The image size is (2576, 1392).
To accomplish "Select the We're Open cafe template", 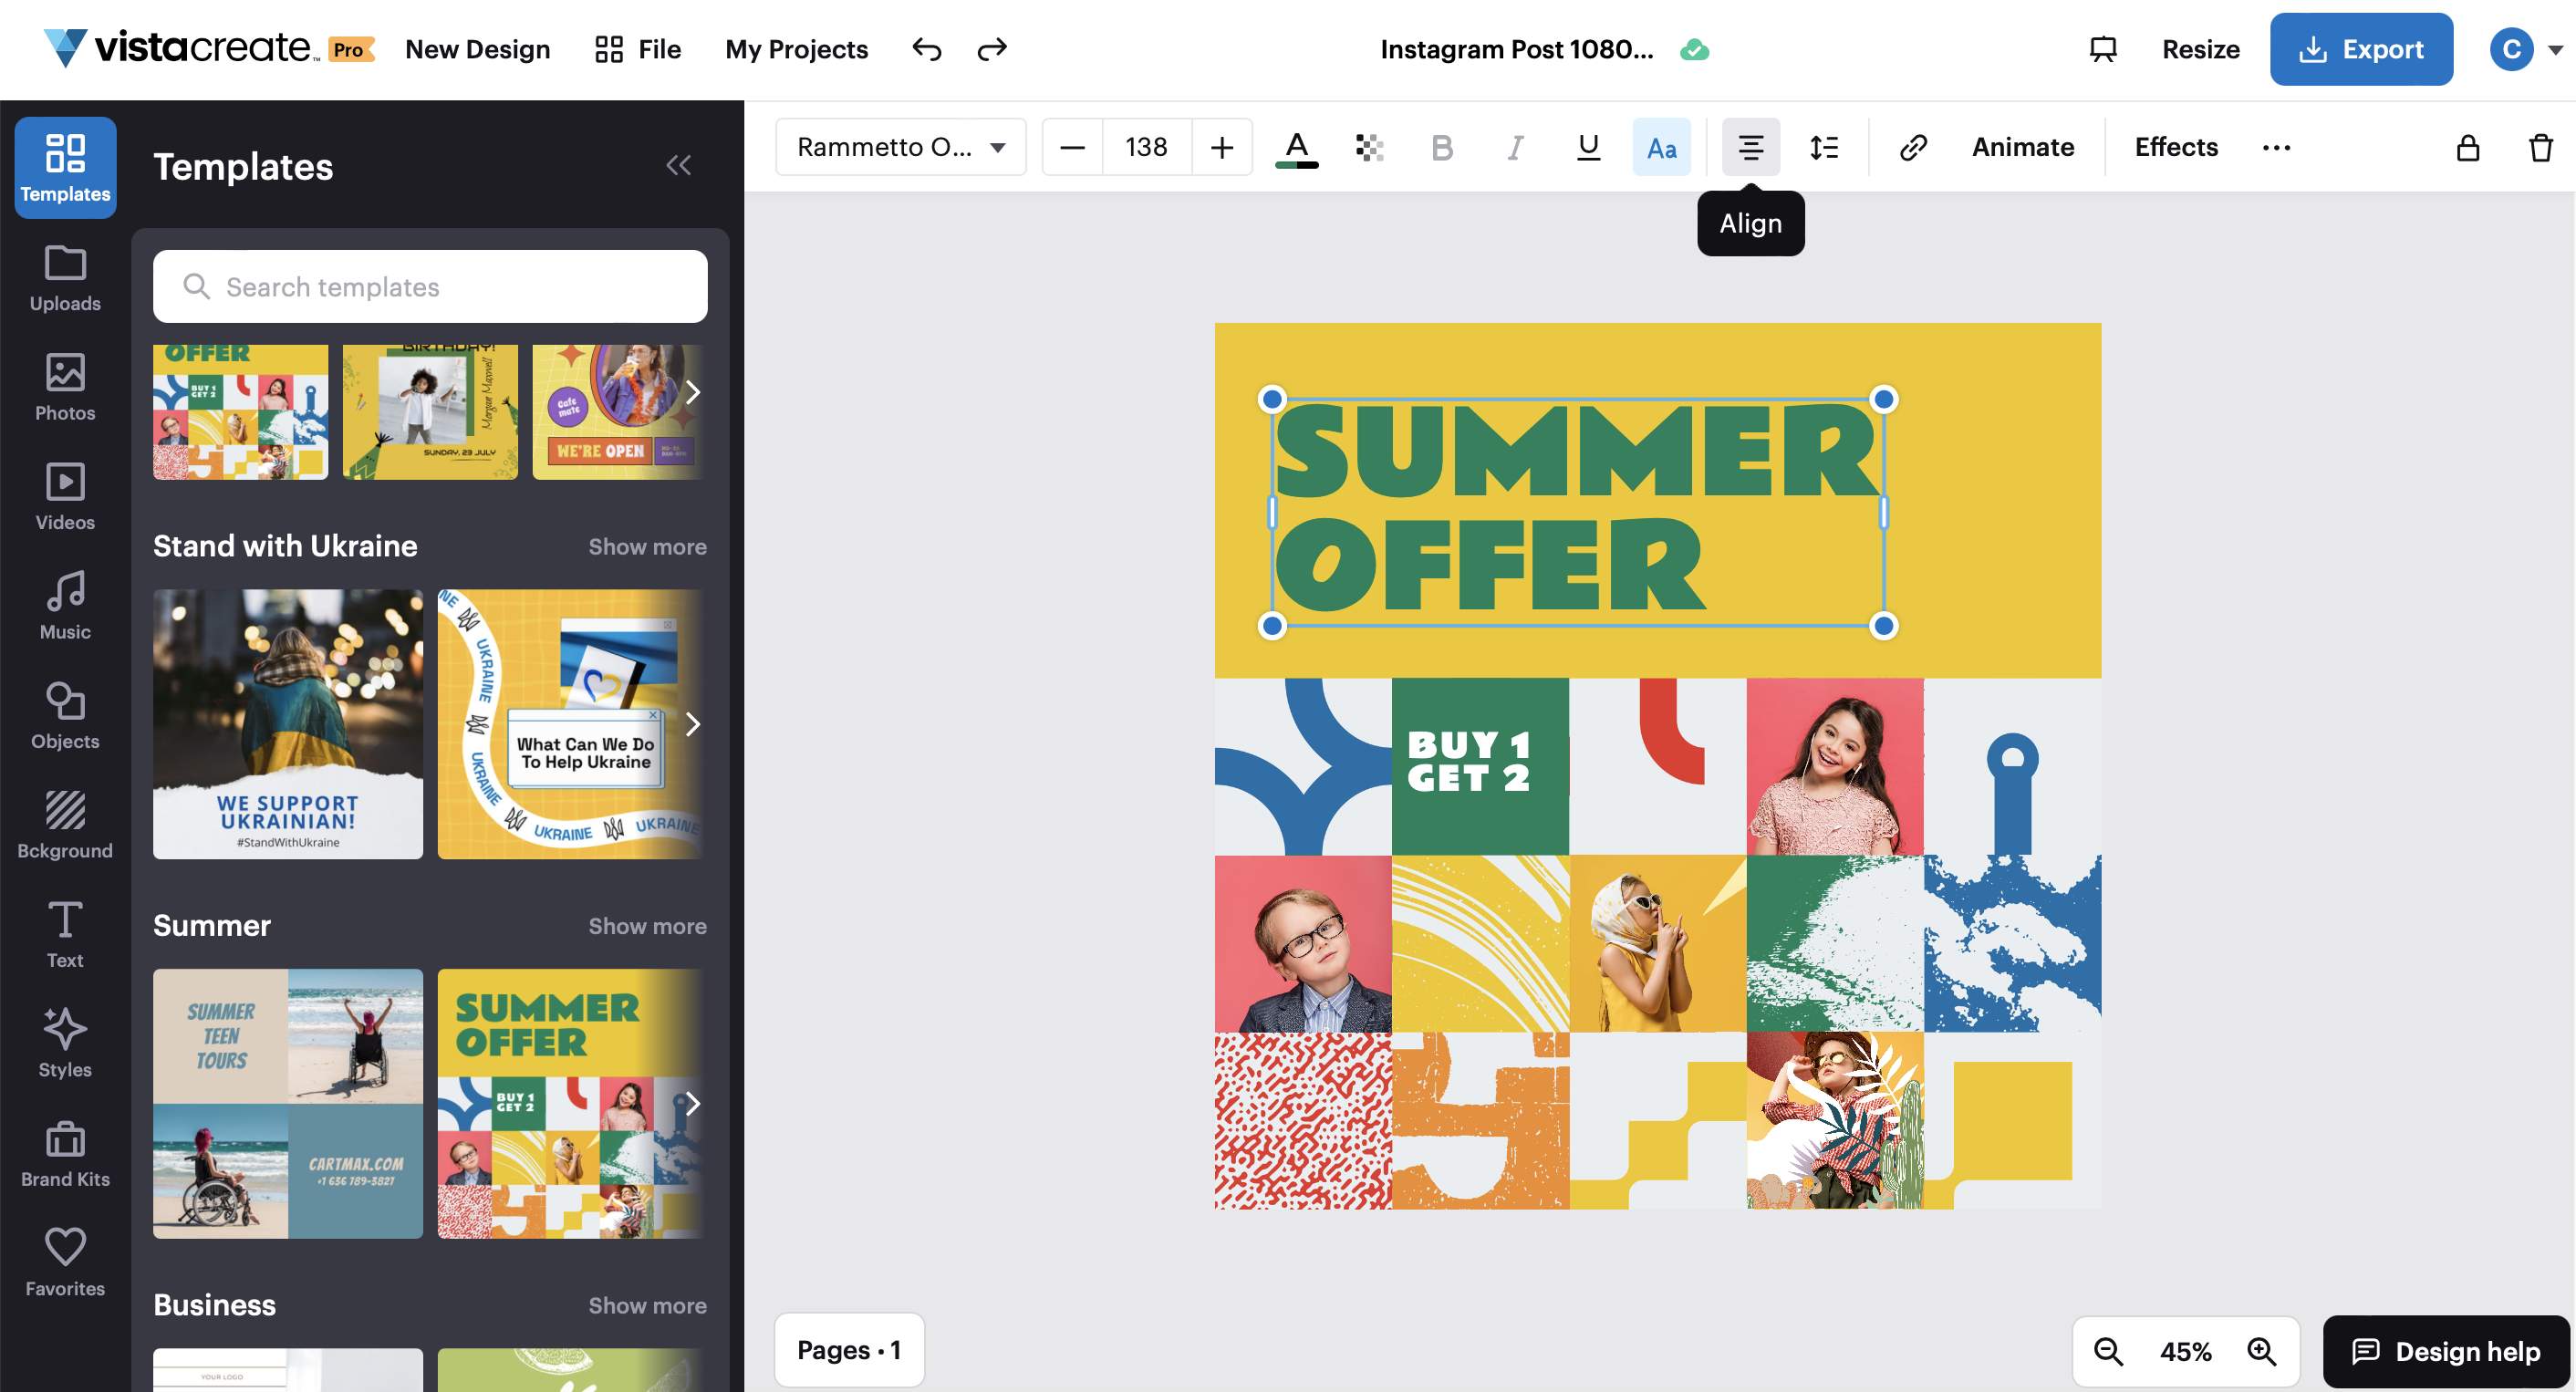I will click(617, 412).
